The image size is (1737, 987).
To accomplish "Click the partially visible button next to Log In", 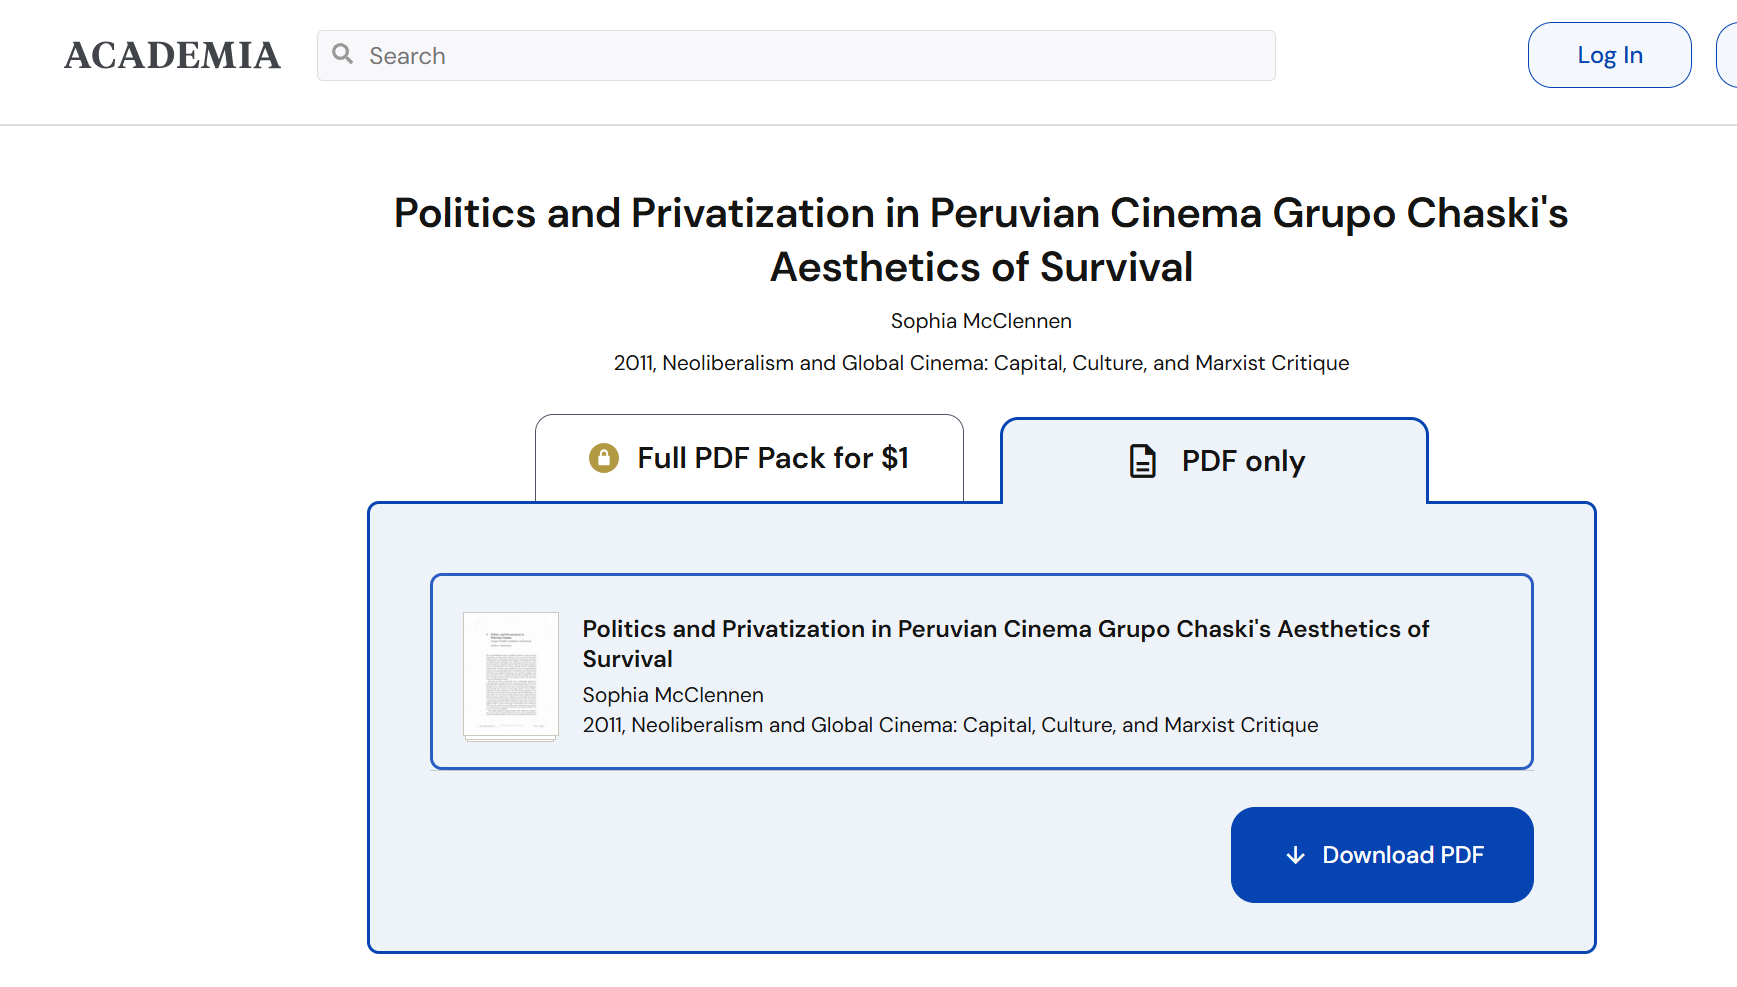I will coord(1727,55).
